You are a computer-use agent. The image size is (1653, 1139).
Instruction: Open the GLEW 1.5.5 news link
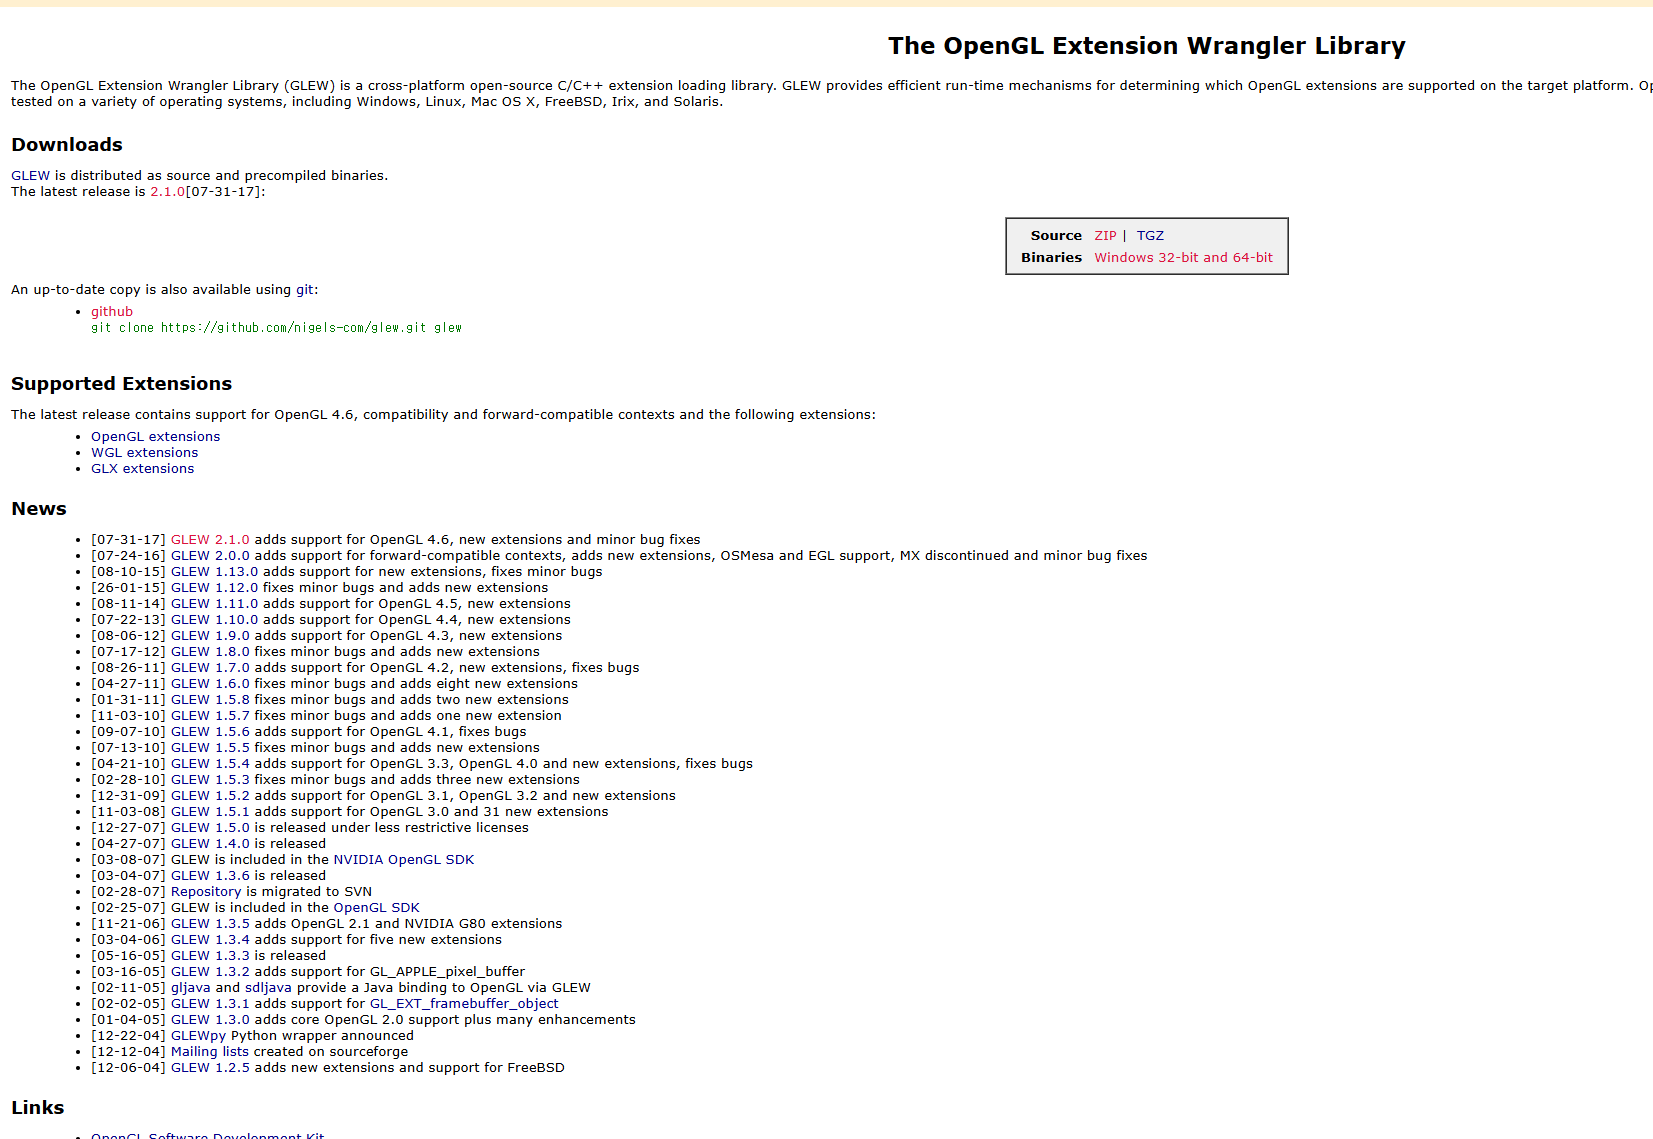click(210, 748)
